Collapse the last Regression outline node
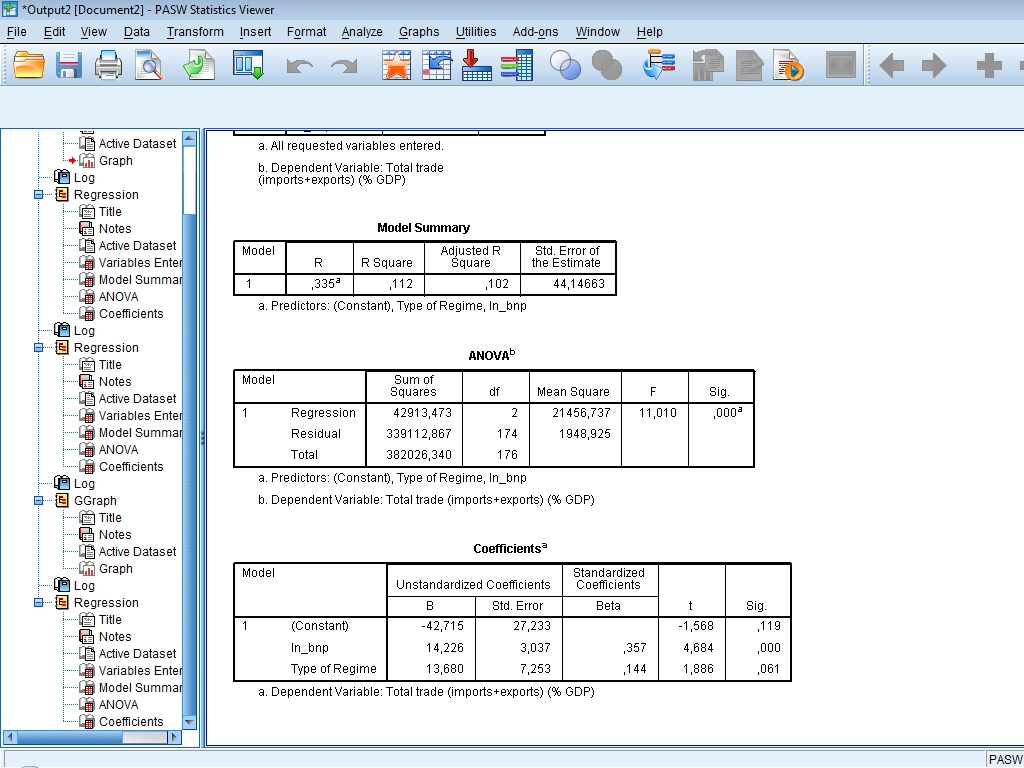This screenshot has height=768, width=1024. pos(39,603)
